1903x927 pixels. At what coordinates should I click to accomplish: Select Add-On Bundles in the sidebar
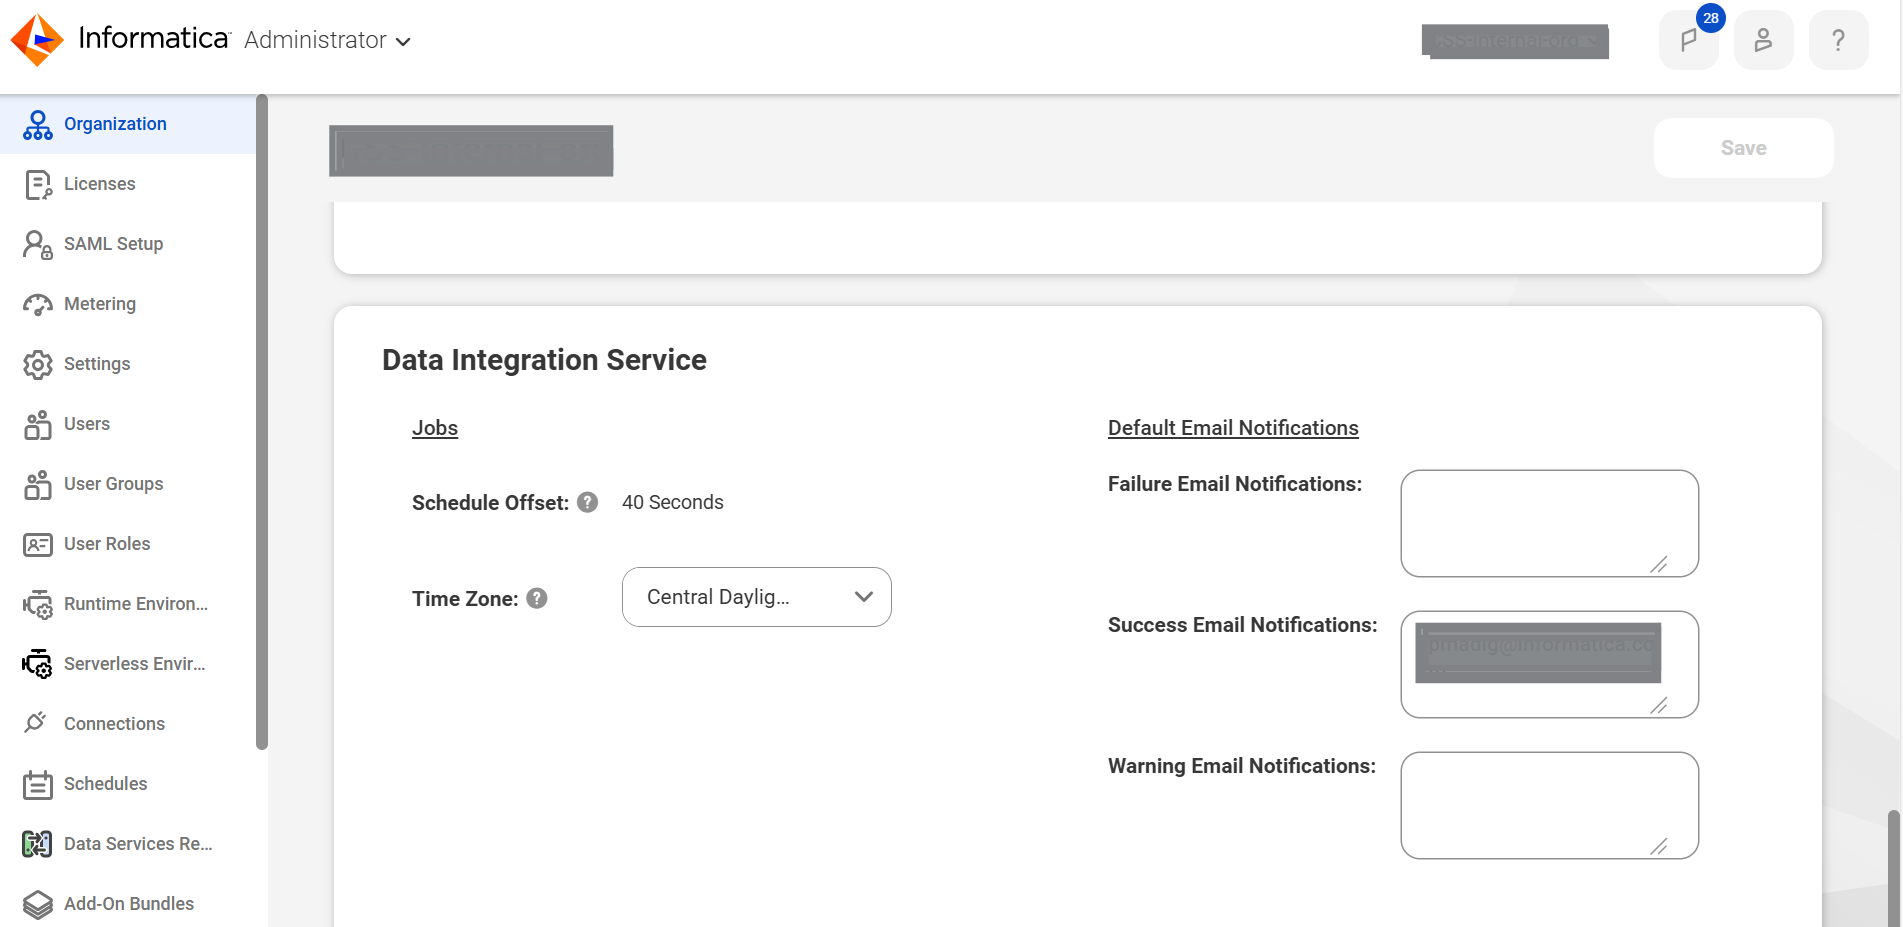pos(128,904)
